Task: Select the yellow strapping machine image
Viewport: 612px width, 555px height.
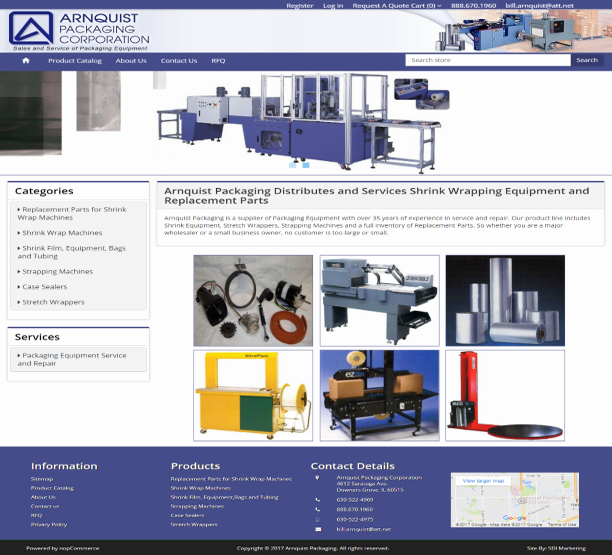Action: click(253, 394)
